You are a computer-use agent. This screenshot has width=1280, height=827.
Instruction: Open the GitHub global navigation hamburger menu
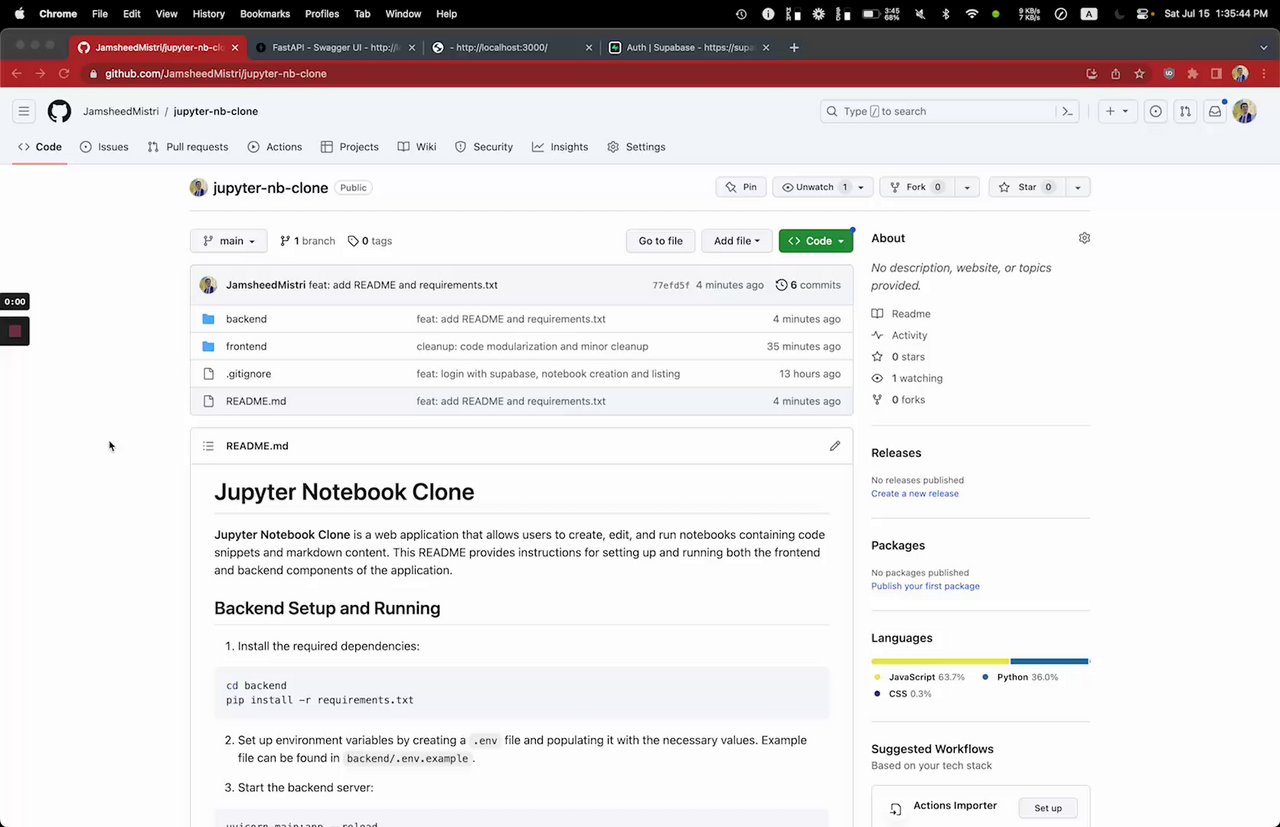(24, 111)
